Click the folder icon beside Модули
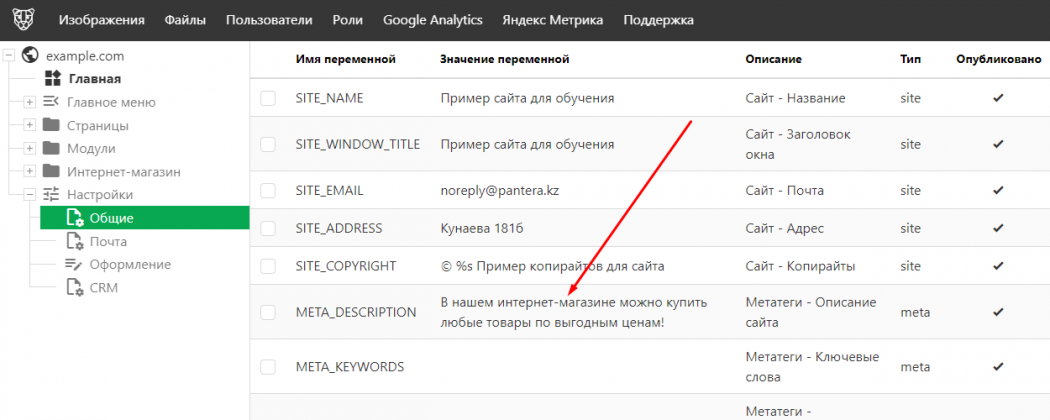This screenshot has width=1050, height=420. [x=52, y=148]
